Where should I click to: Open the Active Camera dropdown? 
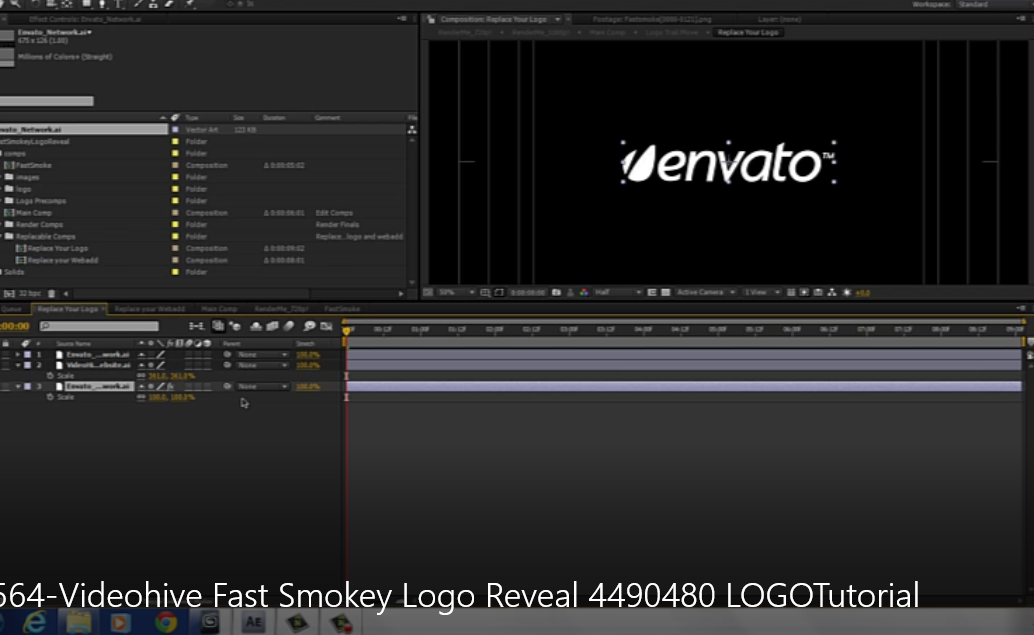[x=706, y=292]
